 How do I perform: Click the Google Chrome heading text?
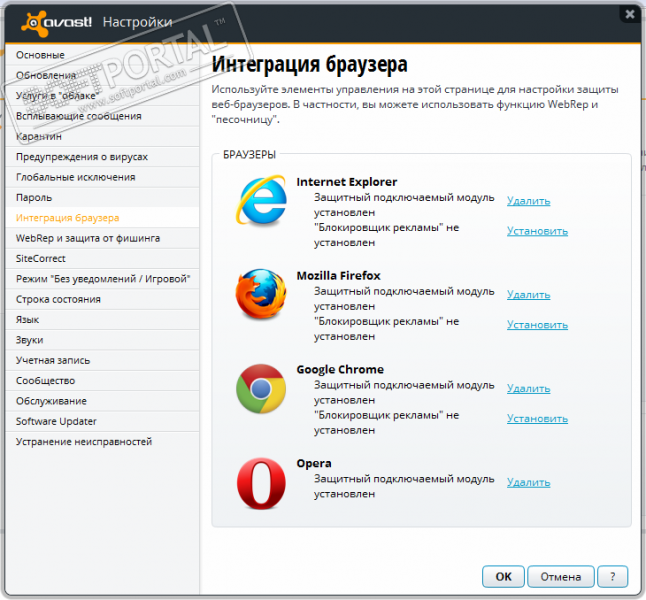coord(340,369)
